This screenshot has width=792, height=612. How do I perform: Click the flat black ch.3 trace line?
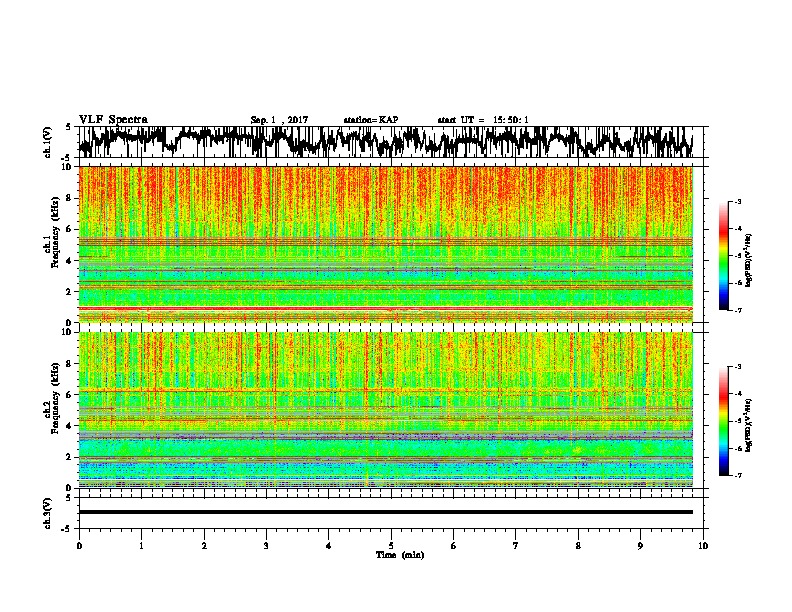click(x=385, y=512)
